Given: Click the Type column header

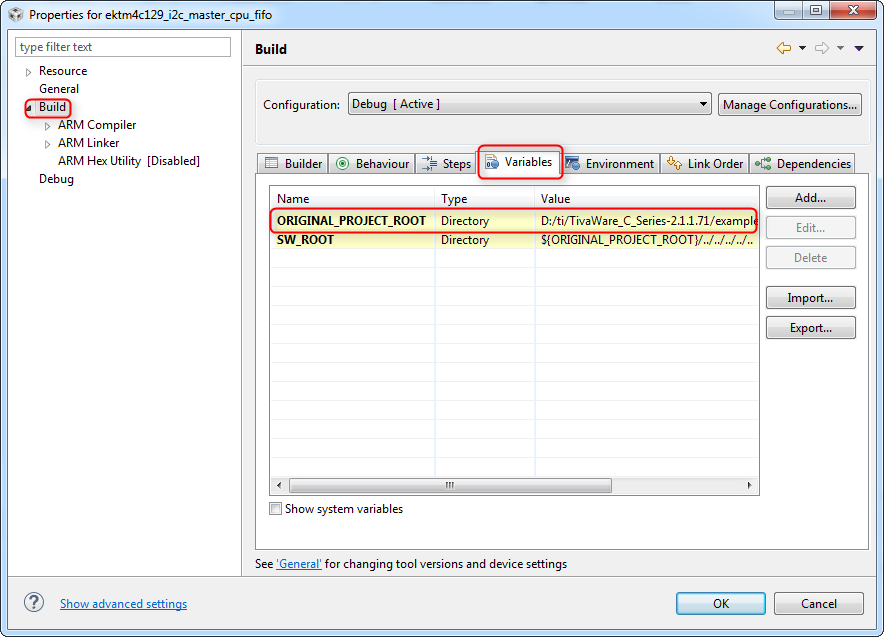Looking at the screenshot, I should point(484,198).
